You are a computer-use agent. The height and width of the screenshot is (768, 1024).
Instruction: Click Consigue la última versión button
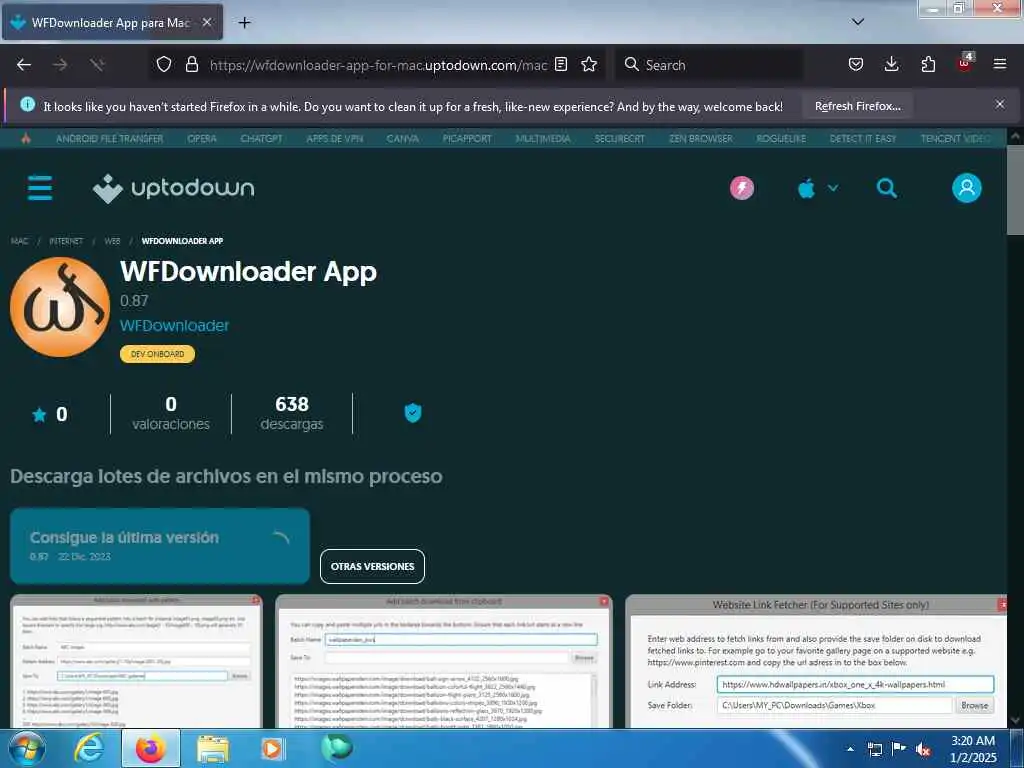coord(160,546)
